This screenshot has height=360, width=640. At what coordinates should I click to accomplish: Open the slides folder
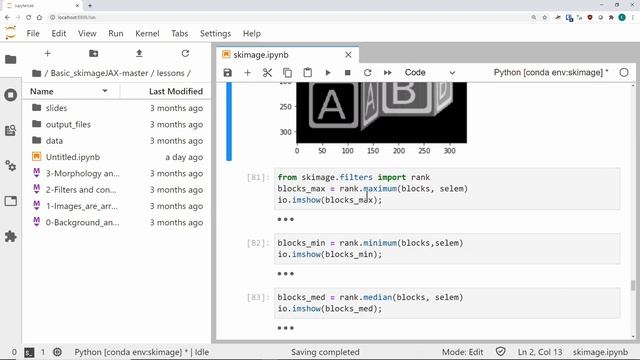117,108
